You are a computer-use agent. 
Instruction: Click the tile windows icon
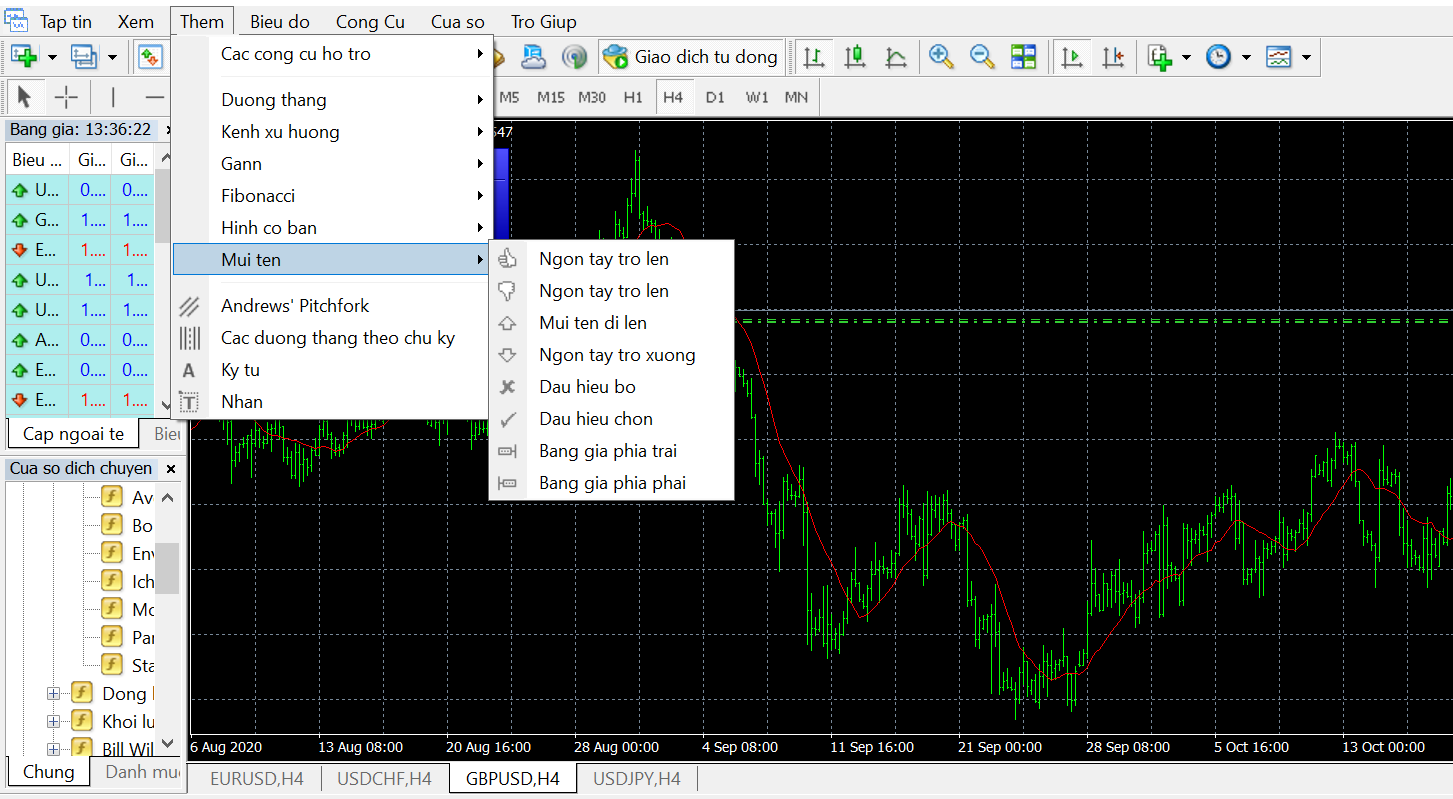(1023, 57)
